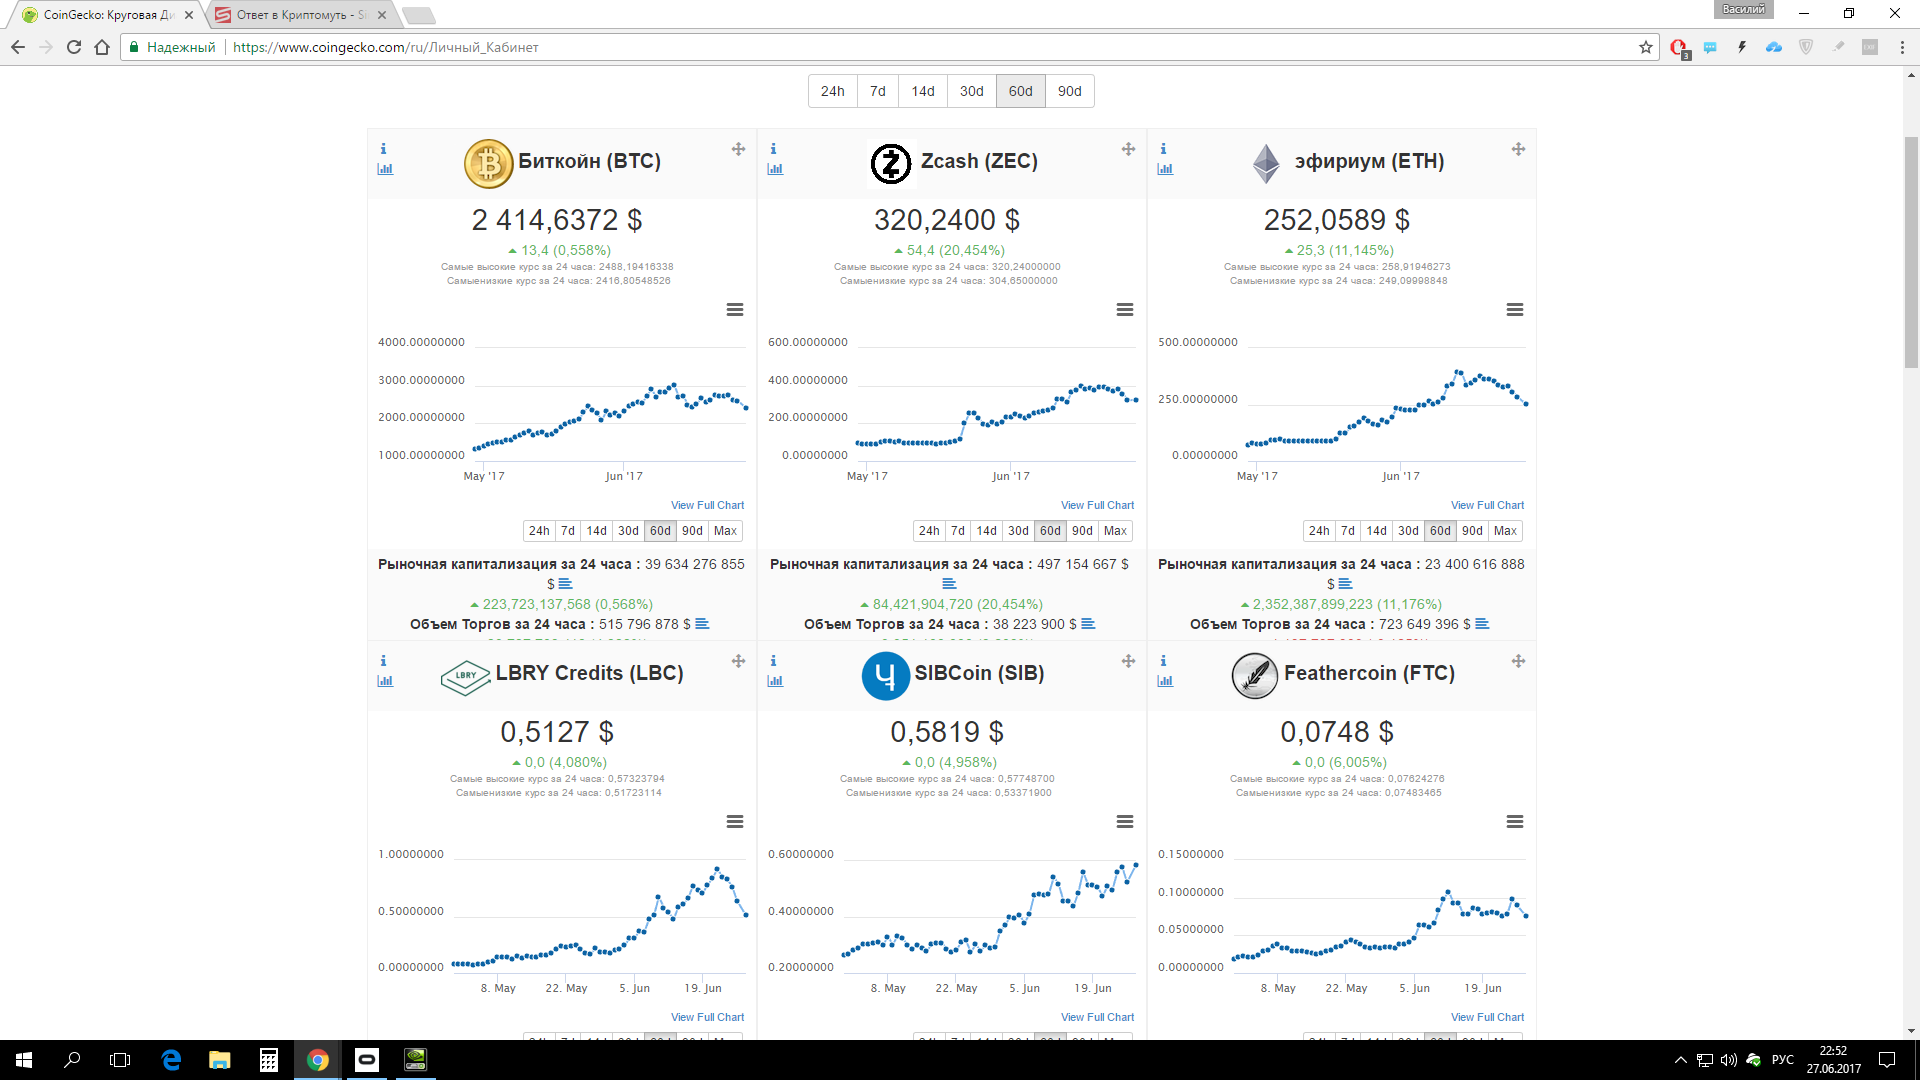Click the SIBCoin logo icon
The height and width of the screenshot is (1080, 1920).
click(885, 675)
